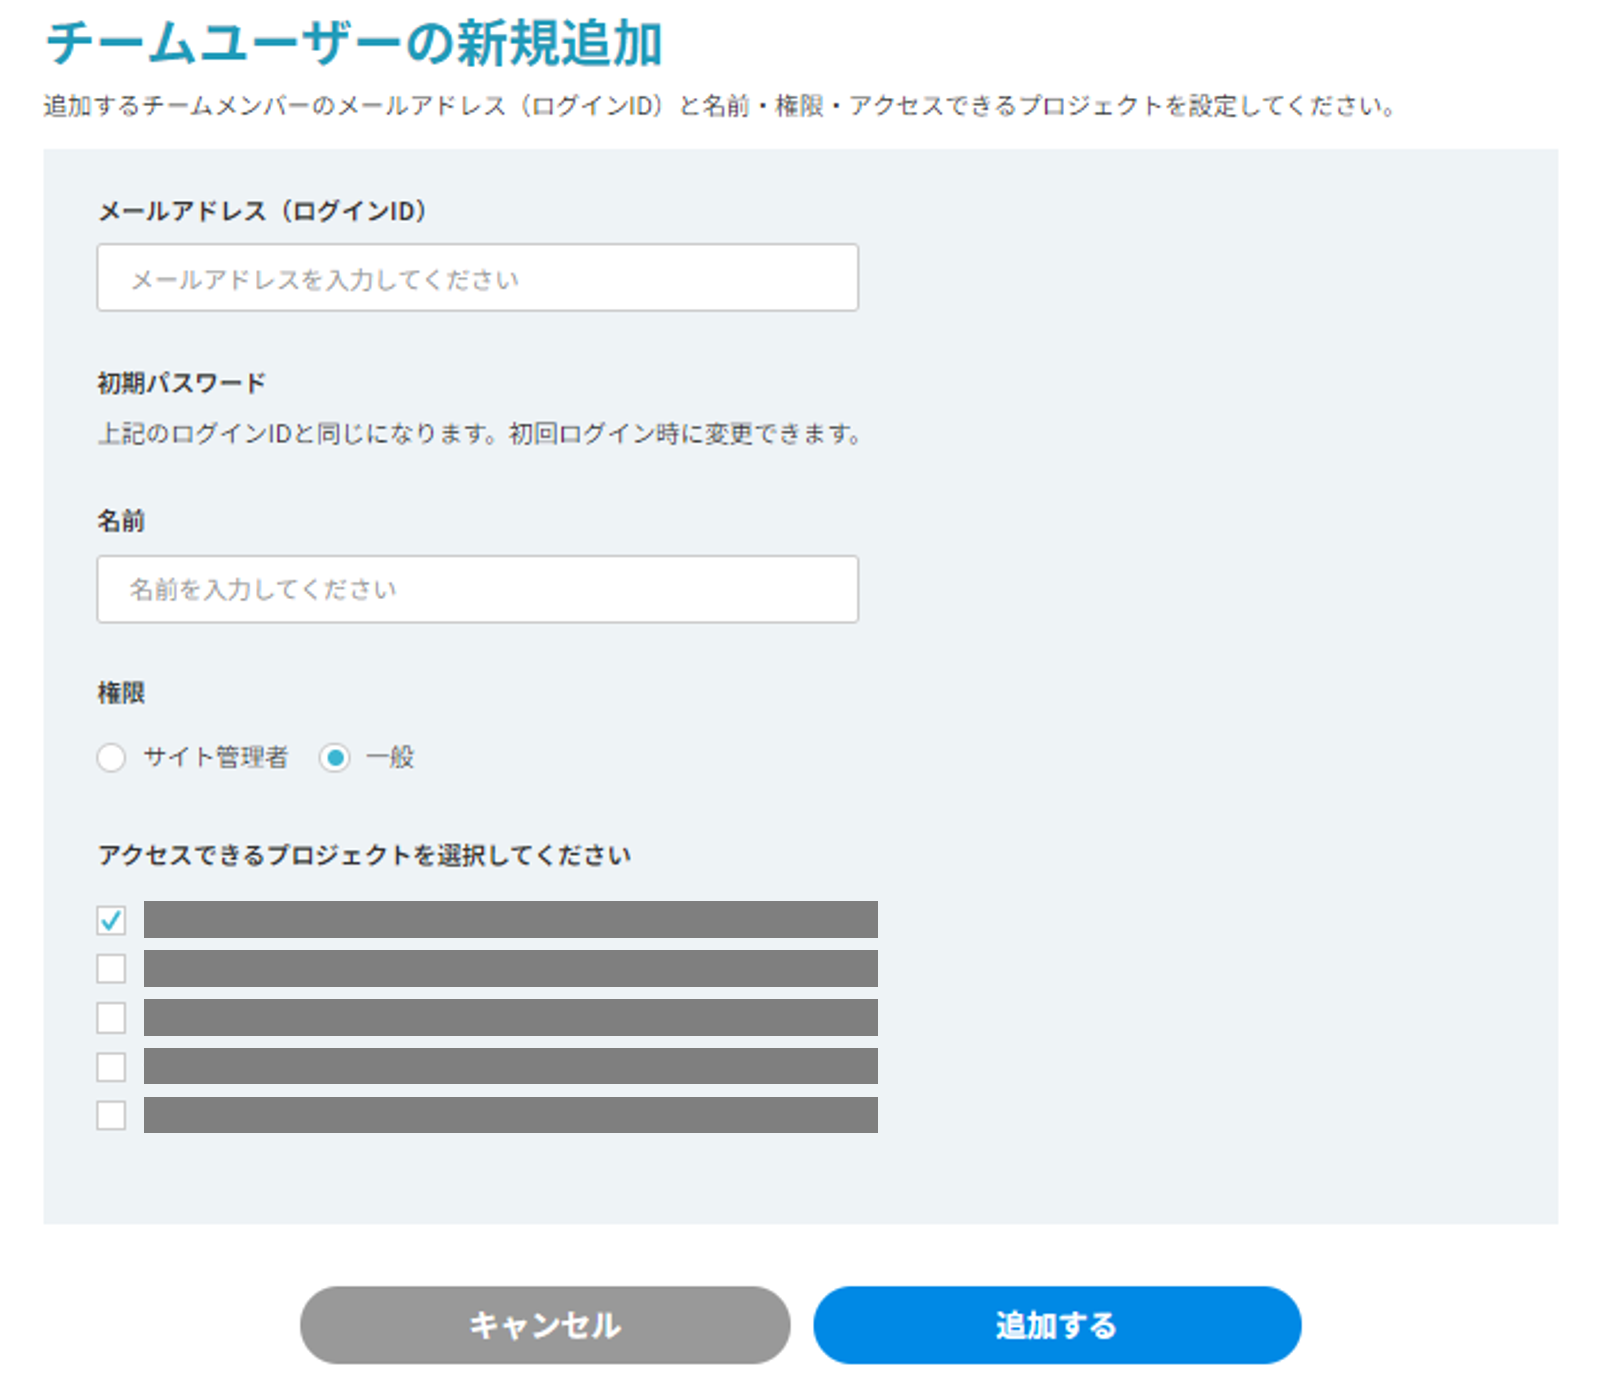
Task: Click the 権限 section label
Action: pyautogui.click(x=121, y=693)
